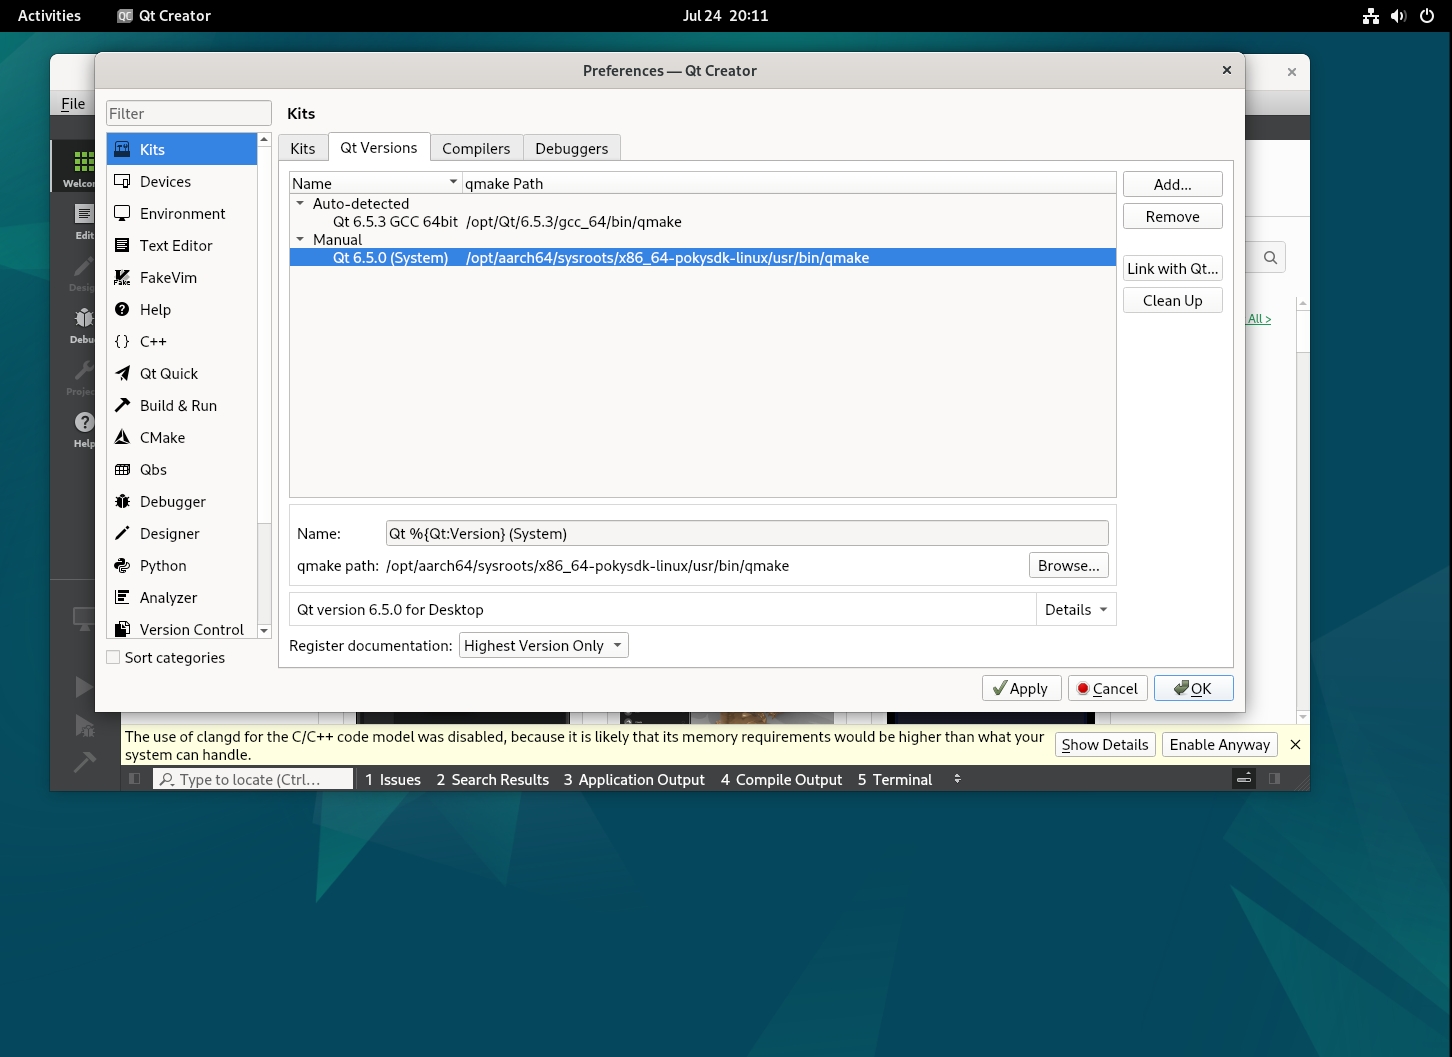Image resolution: width=1452 pixels, height=1057 pixels.
Task: Open Version Control preferences icon
Action: 123,629
